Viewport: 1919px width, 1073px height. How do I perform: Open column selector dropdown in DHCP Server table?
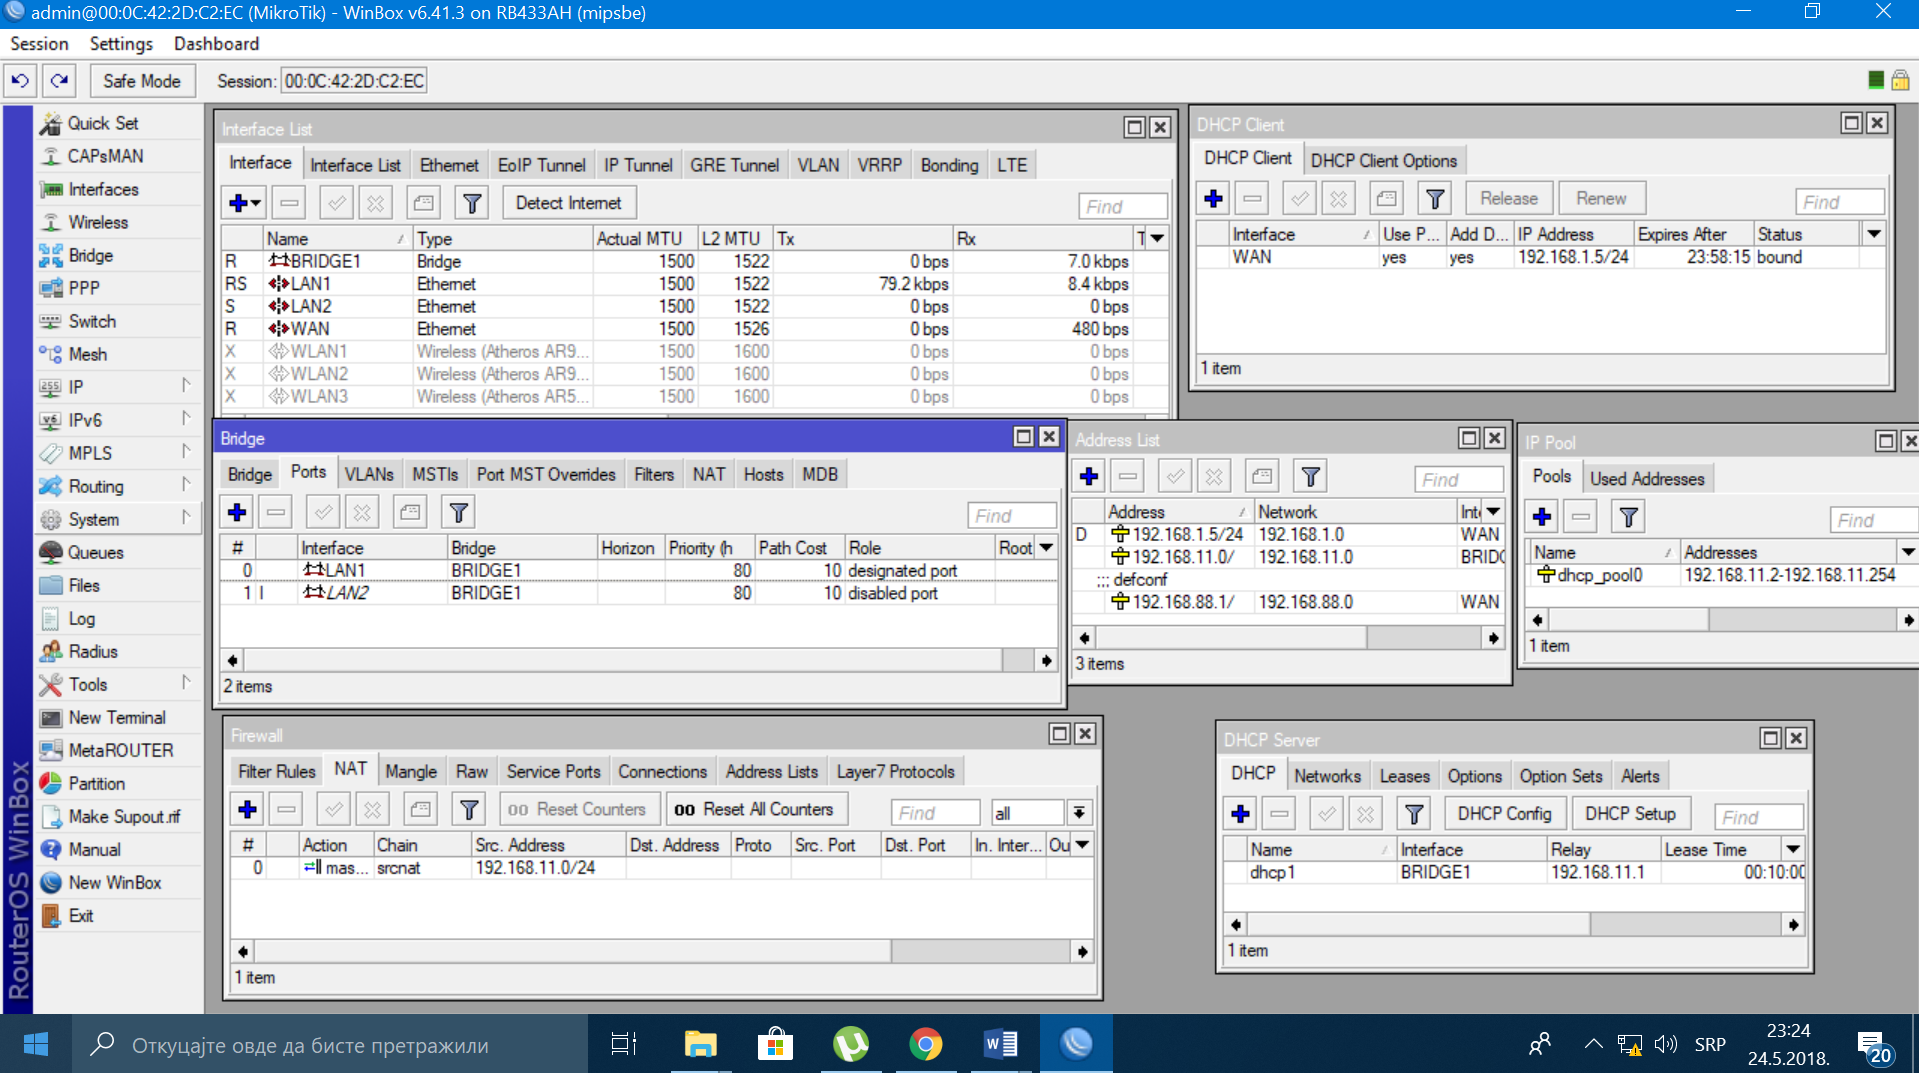[x=1794, y=849]
